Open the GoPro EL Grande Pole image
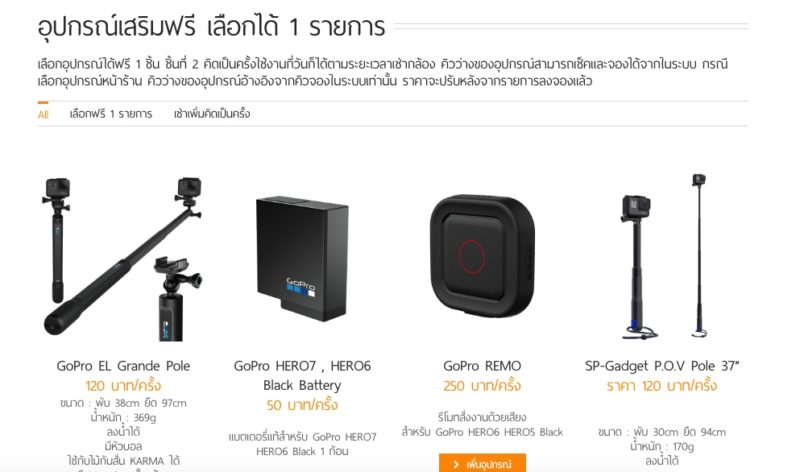Image resolution: width=800 pixels, height=472 pixels. [122, 259]
